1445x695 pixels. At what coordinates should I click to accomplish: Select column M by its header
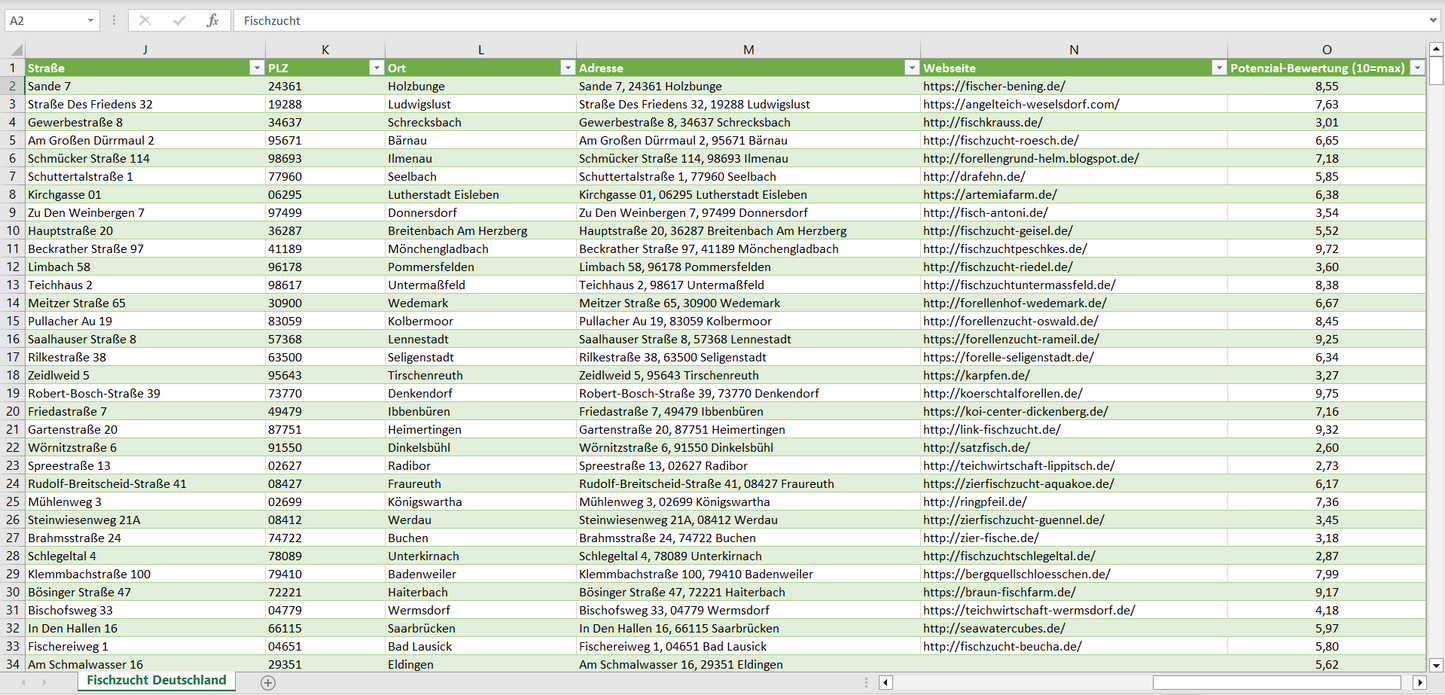coord(748,50)
